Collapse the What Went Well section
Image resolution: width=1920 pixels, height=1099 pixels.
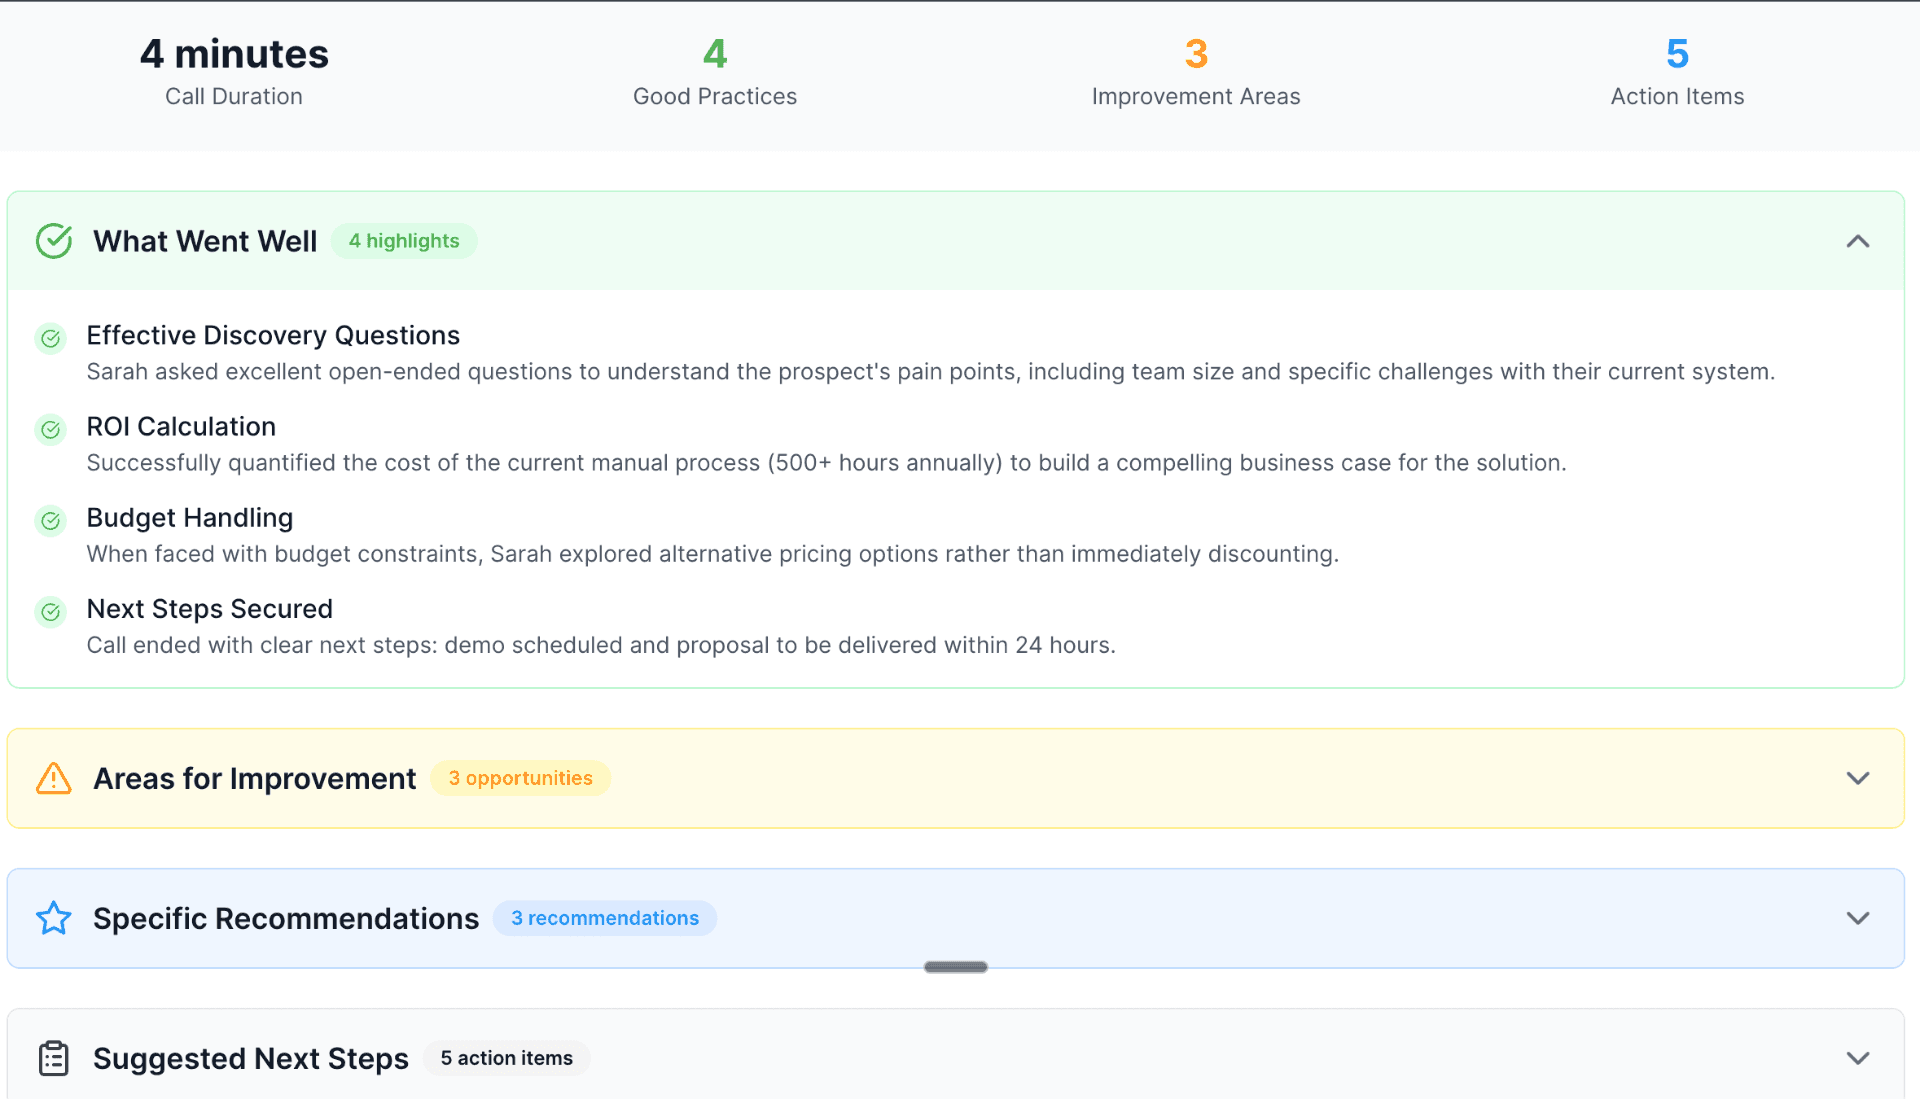[x=1858, y=240]
